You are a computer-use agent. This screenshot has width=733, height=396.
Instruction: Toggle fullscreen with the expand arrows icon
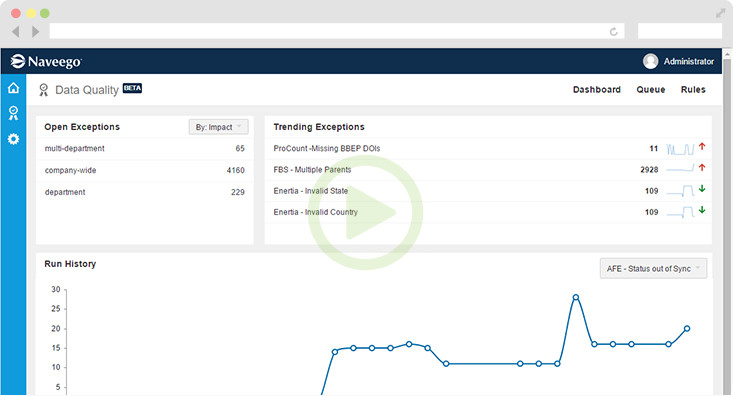(720, 13)
